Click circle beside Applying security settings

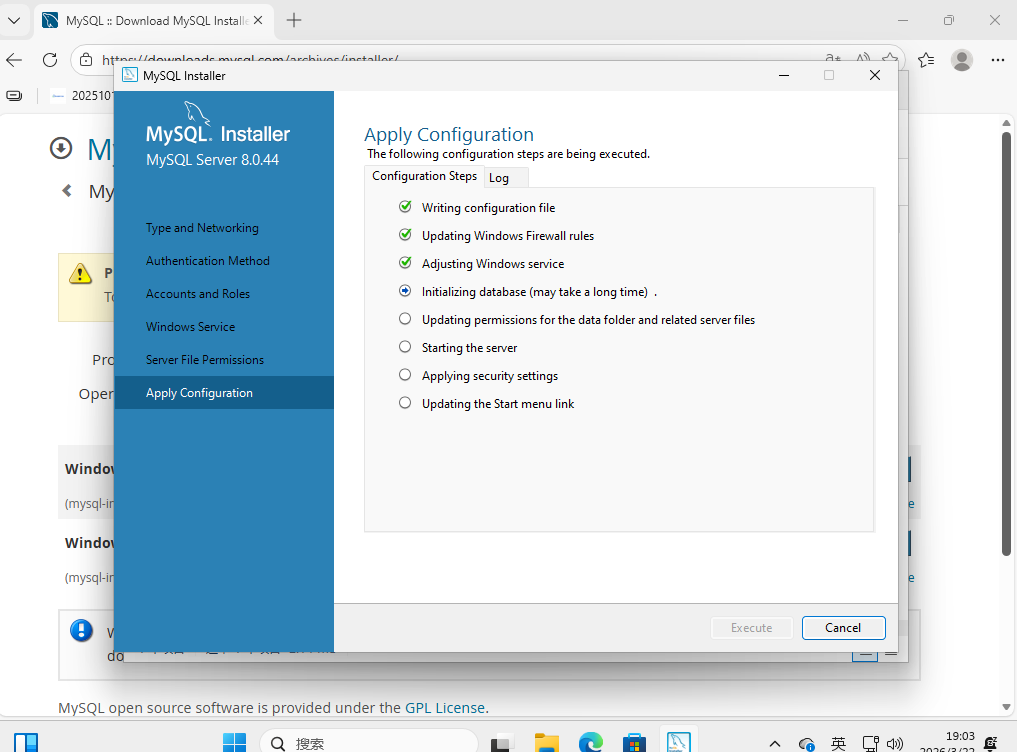click(x=405, y=374)
